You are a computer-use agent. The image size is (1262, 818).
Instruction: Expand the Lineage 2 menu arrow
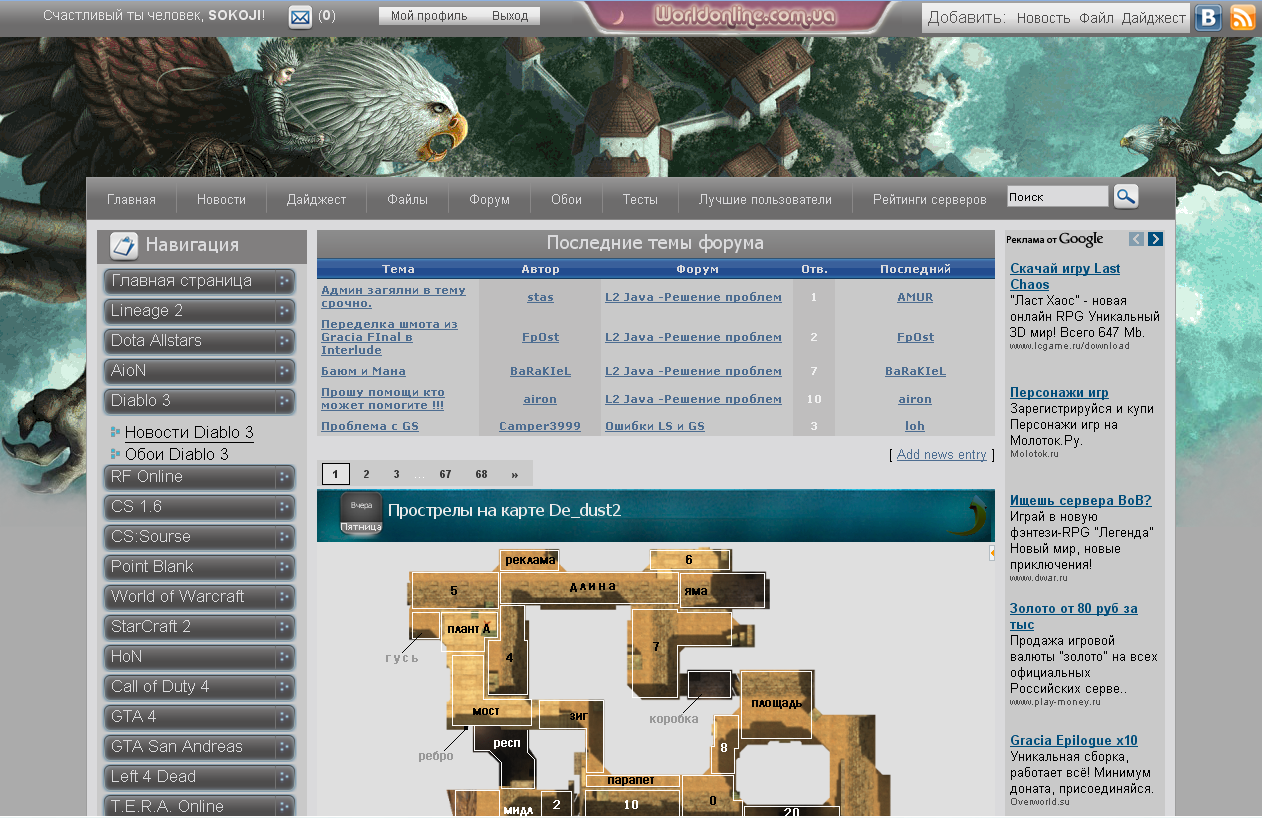tap(284, 311)
